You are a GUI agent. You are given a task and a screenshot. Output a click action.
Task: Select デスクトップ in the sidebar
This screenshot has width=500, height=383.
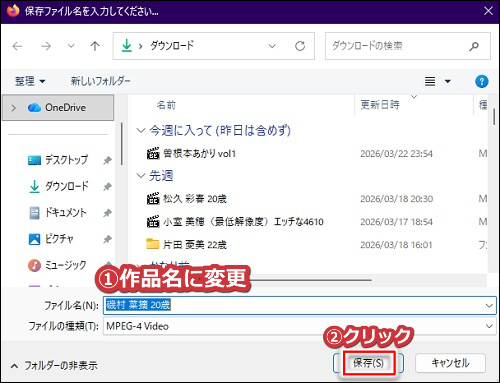(67, 160)
